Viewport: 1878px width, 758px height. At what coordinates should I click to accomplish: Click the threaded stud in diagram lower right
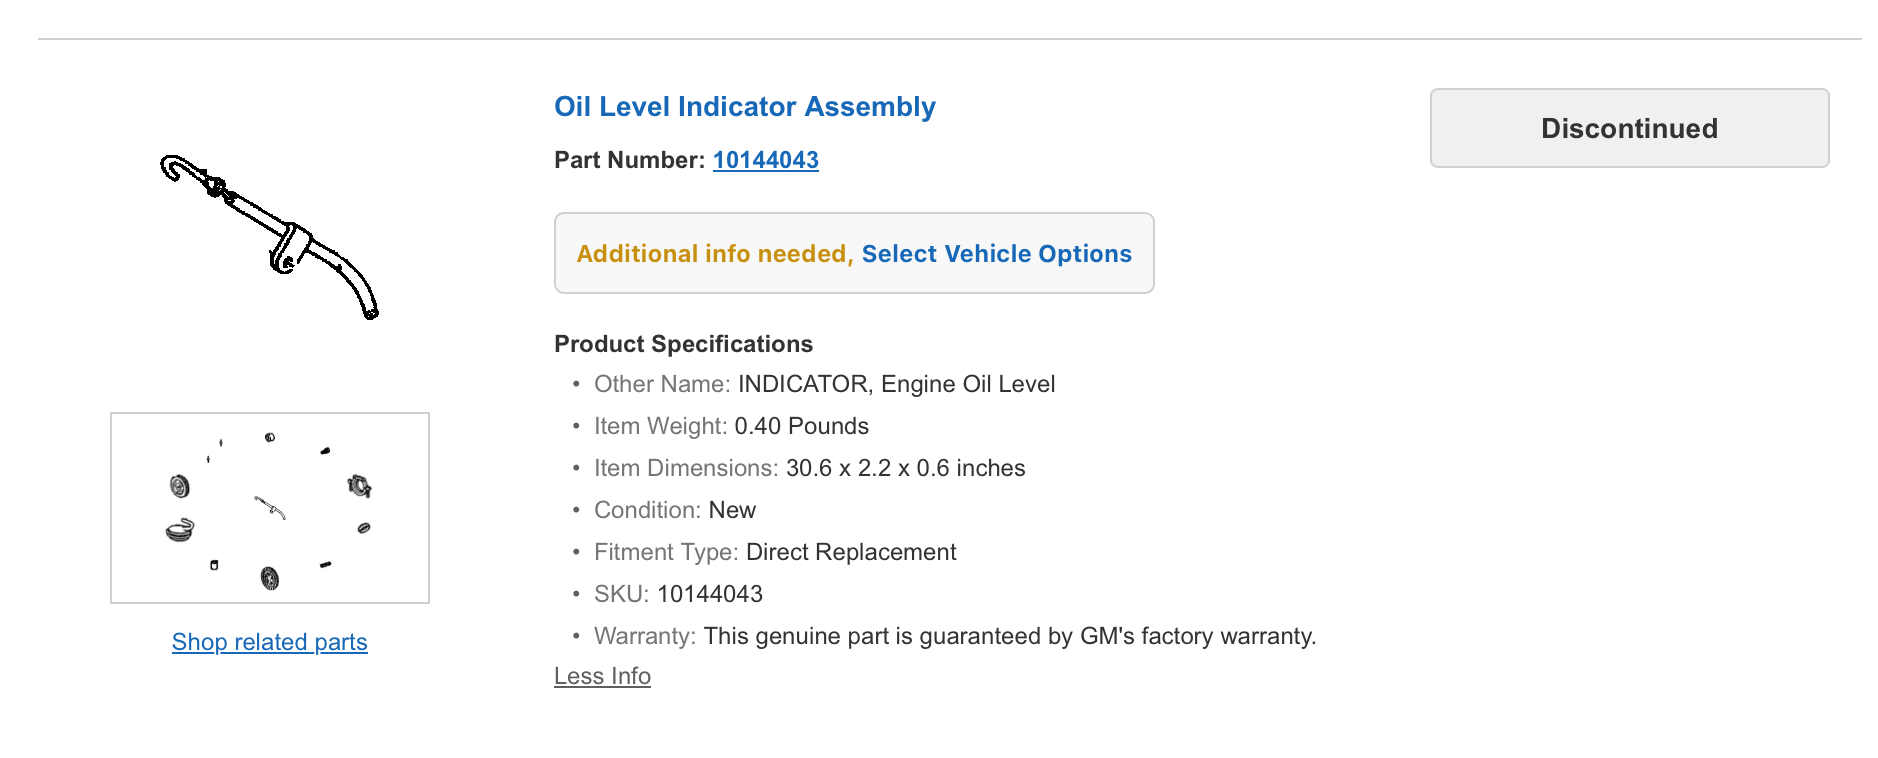[x=325, y=565]
